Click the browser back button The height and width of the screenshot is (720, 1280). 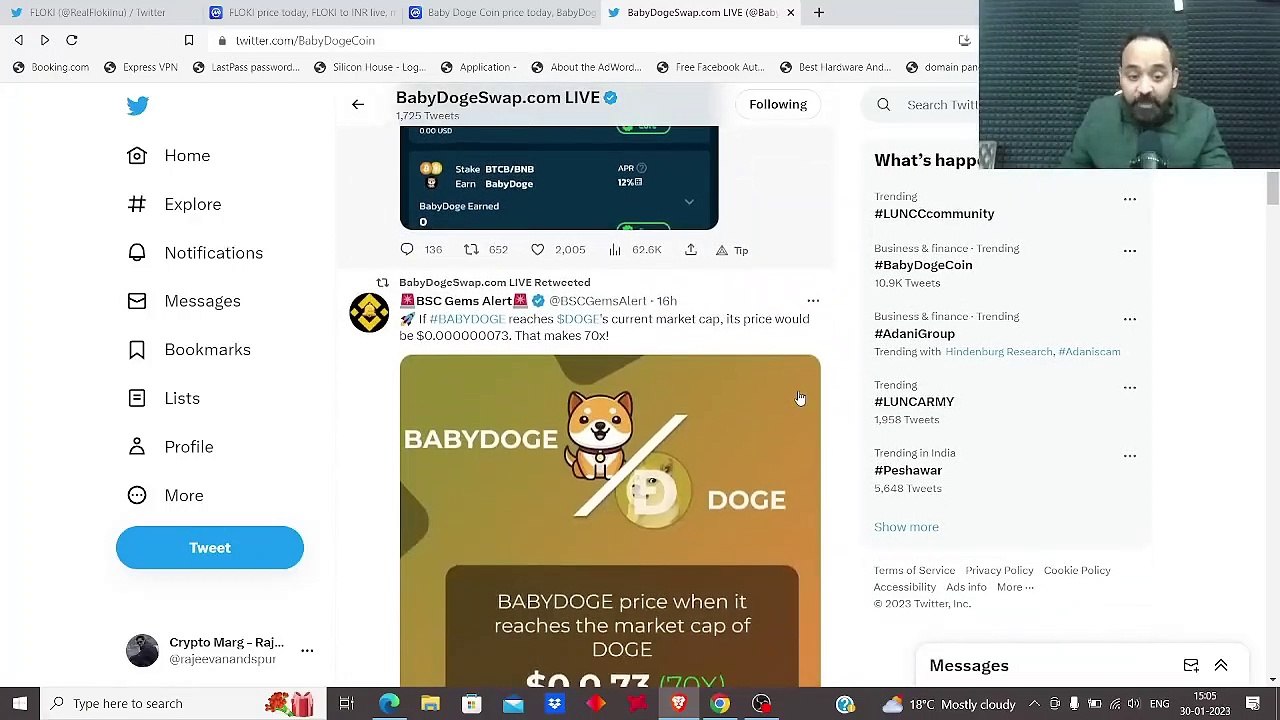[x=19, y=41]
